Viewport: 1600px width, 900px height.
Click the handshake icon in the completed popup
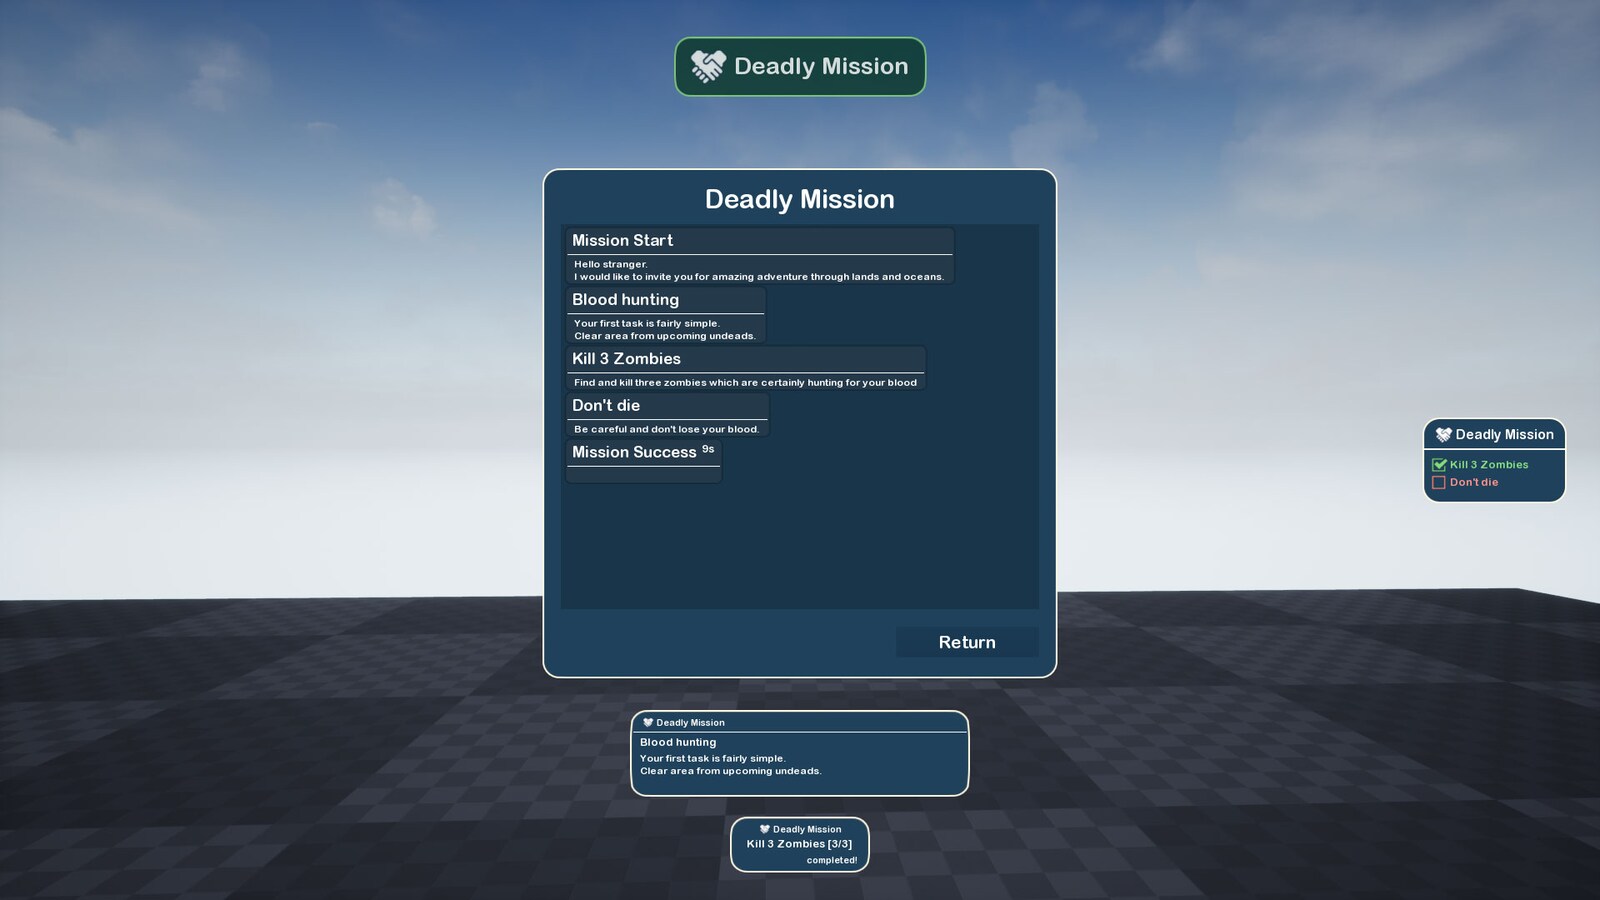765,829
